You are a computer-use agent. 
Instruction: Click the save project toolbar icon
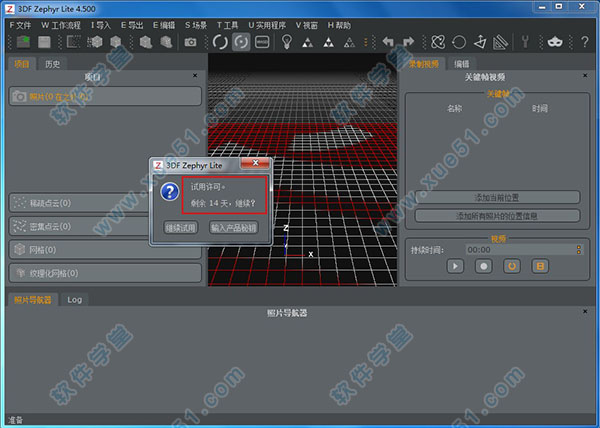tap(44, 42)
